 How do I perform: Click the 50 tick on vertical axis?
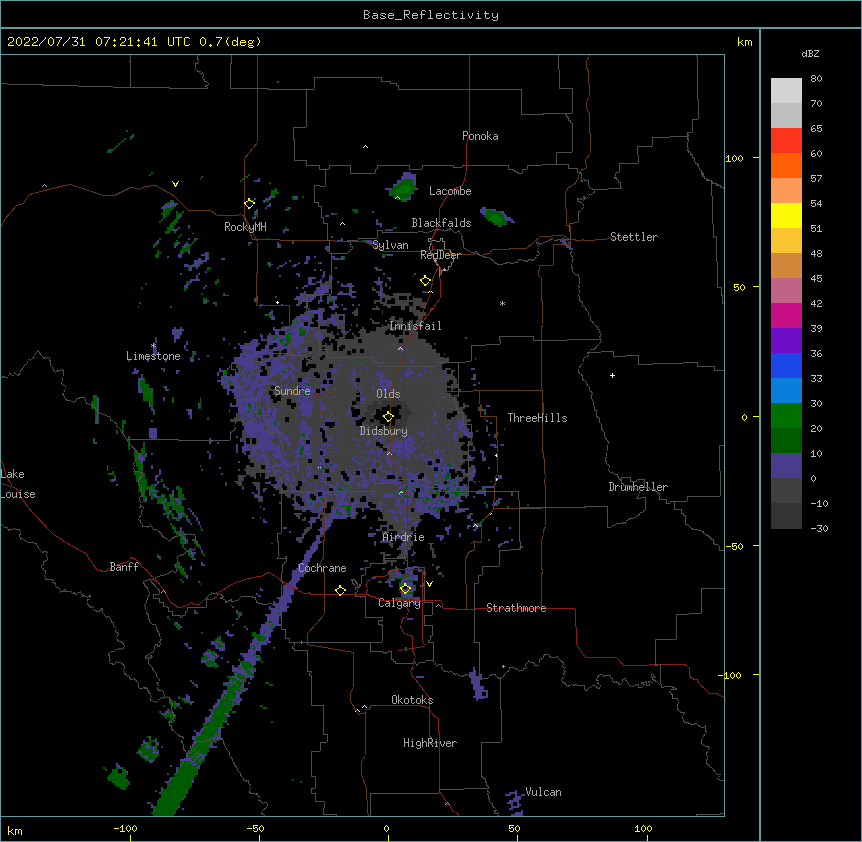coord(739,287)
